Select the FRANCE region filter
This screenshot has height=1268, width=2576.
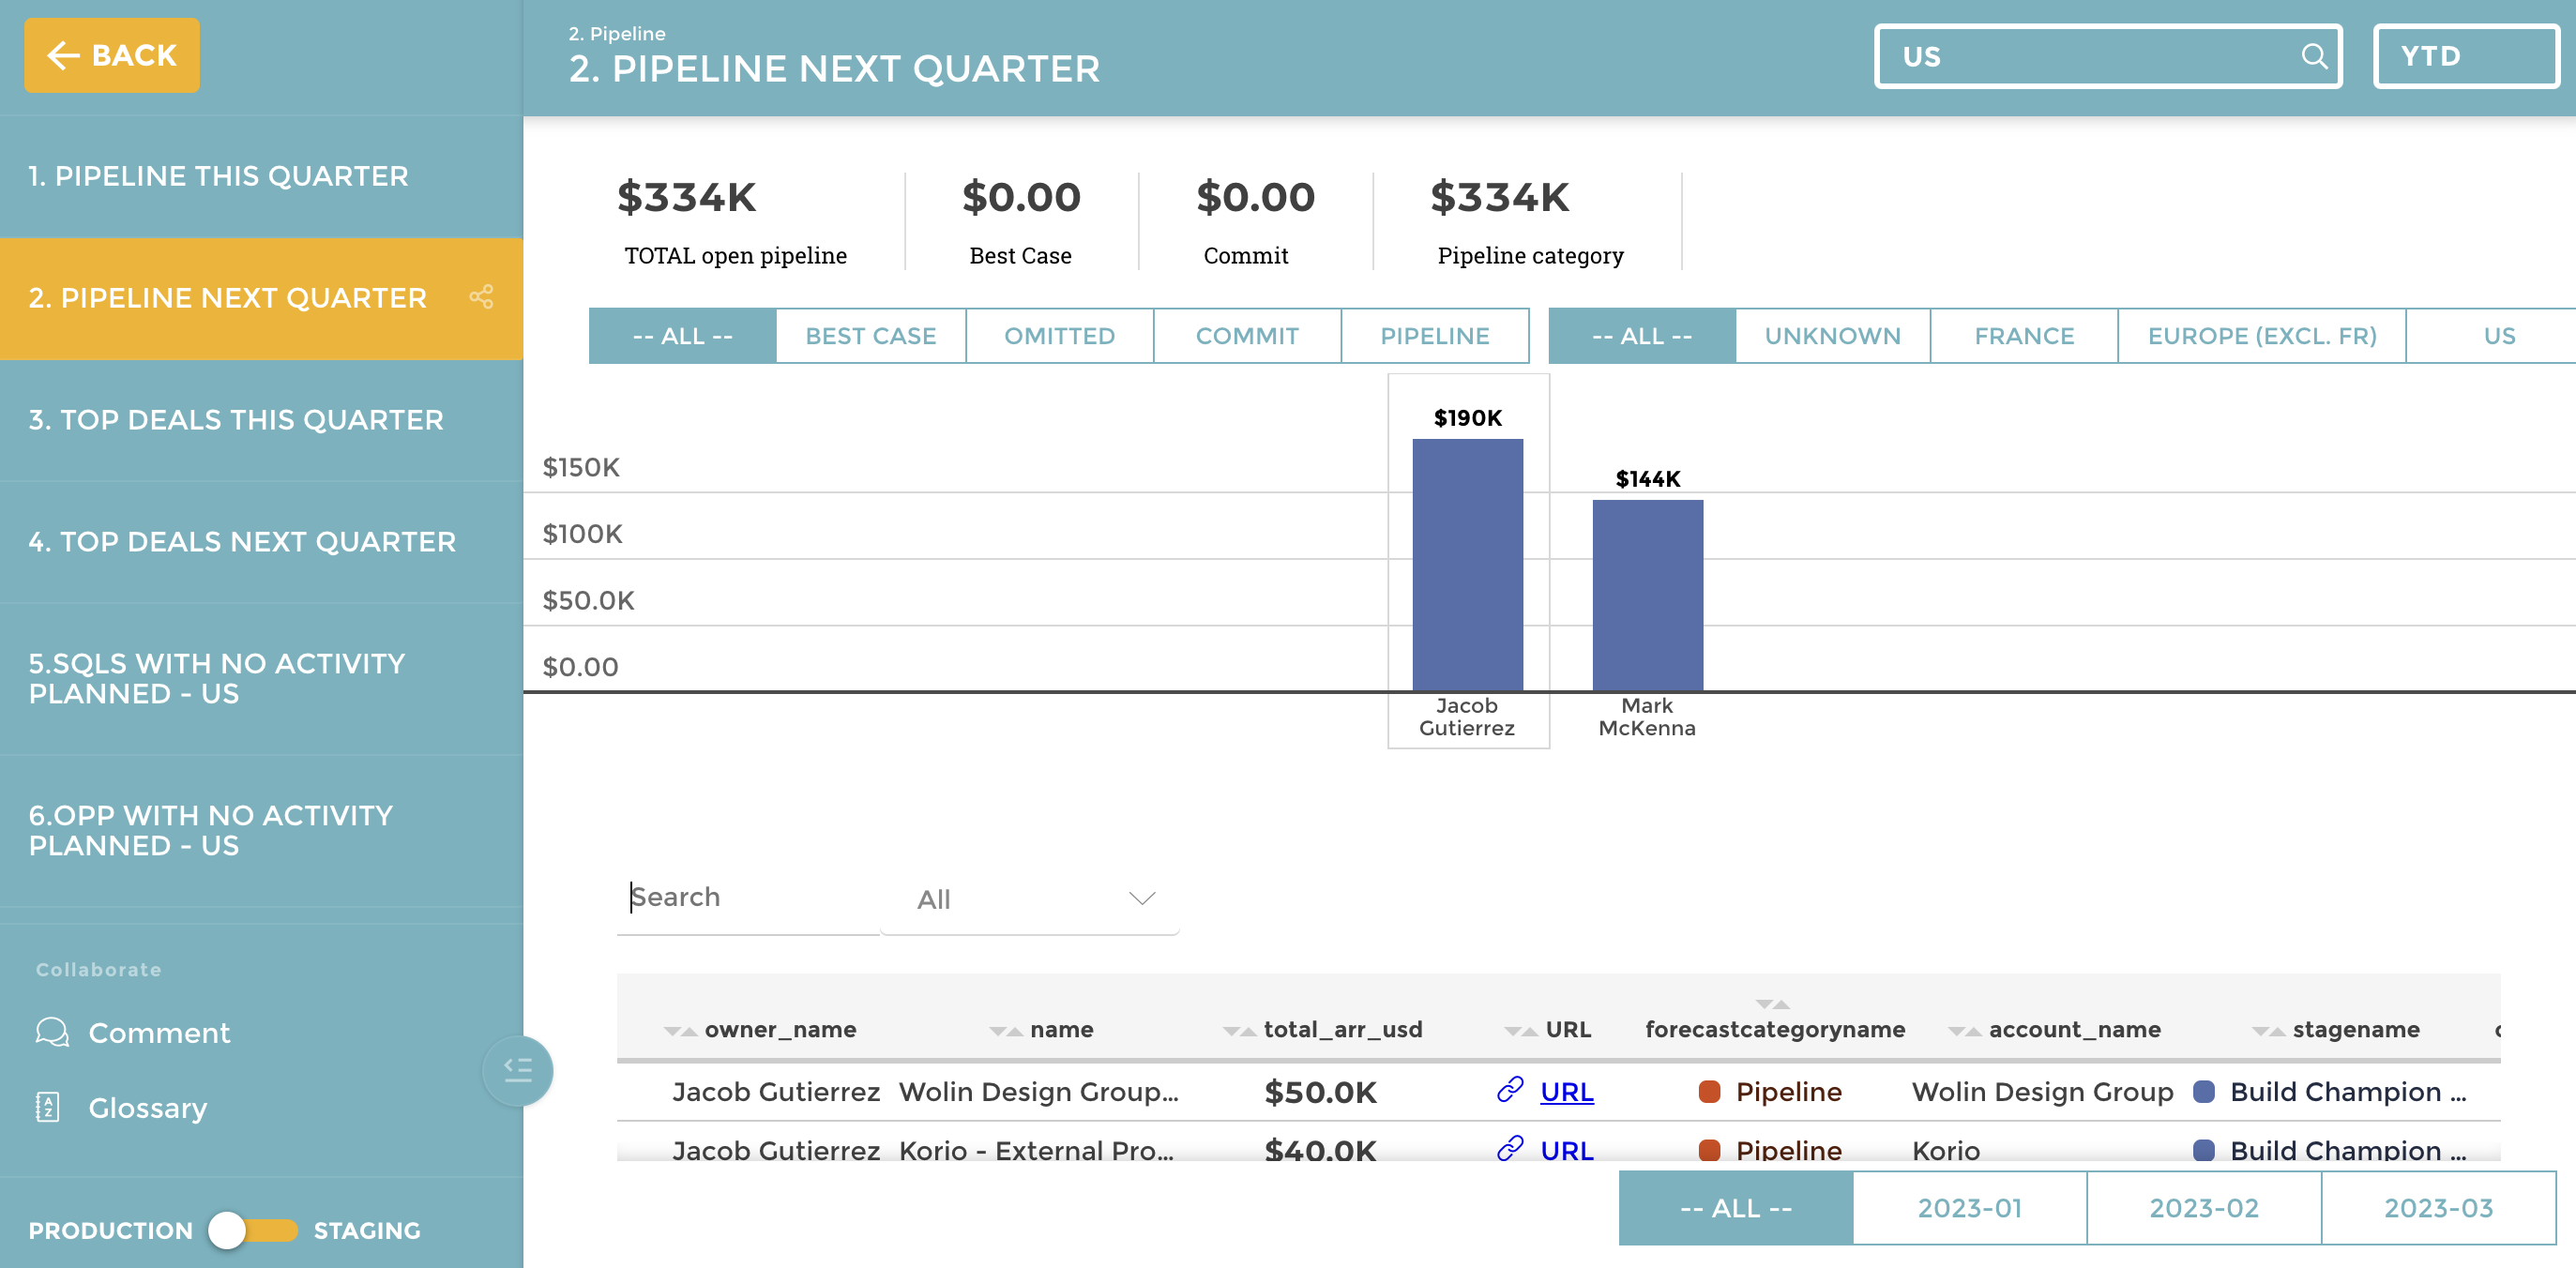[x=2023, y=336]
